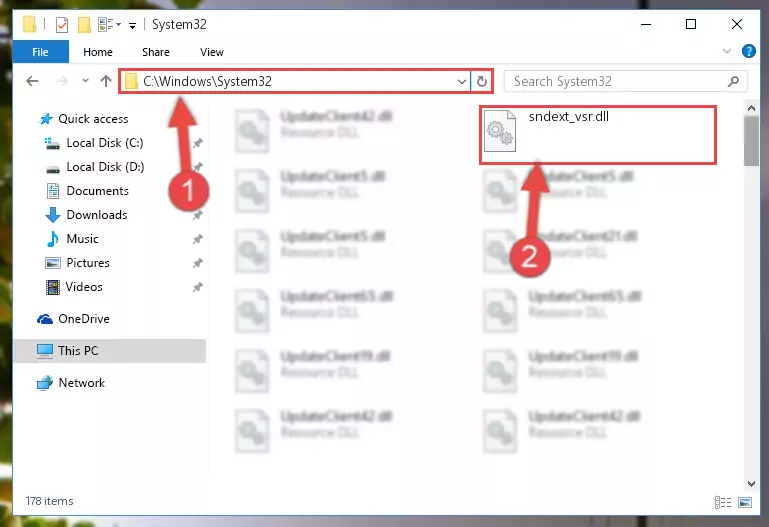769x527 pixels.
Task: Select Network in navigation pane
Action: coord(81,382)
